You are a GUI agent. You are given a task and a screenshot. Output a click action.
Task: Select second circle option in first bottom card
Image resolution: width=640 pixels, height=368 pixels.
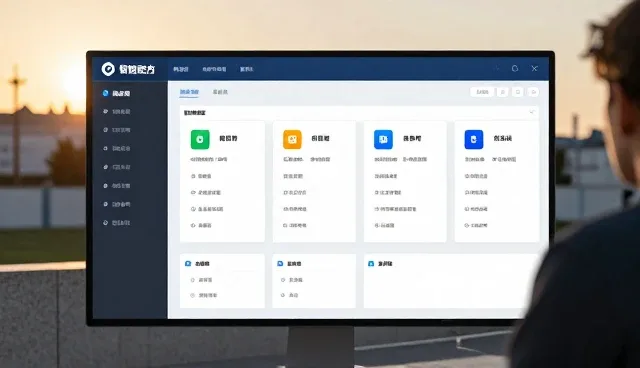pyautogui.click(x=193, y=295)
